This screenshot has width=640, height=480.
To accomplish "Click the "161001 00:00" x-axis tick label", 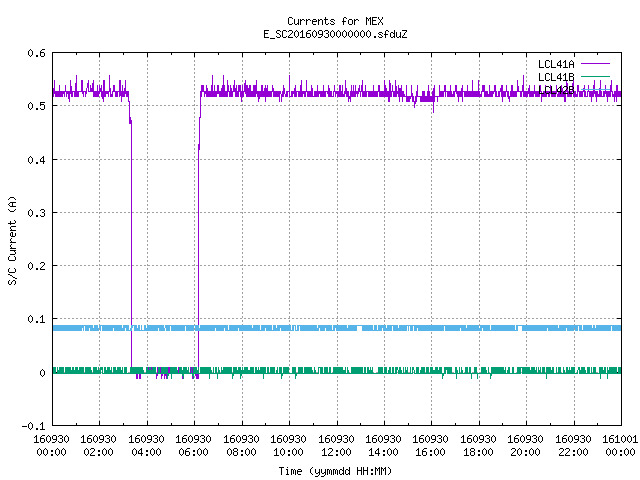I will 620,446.
